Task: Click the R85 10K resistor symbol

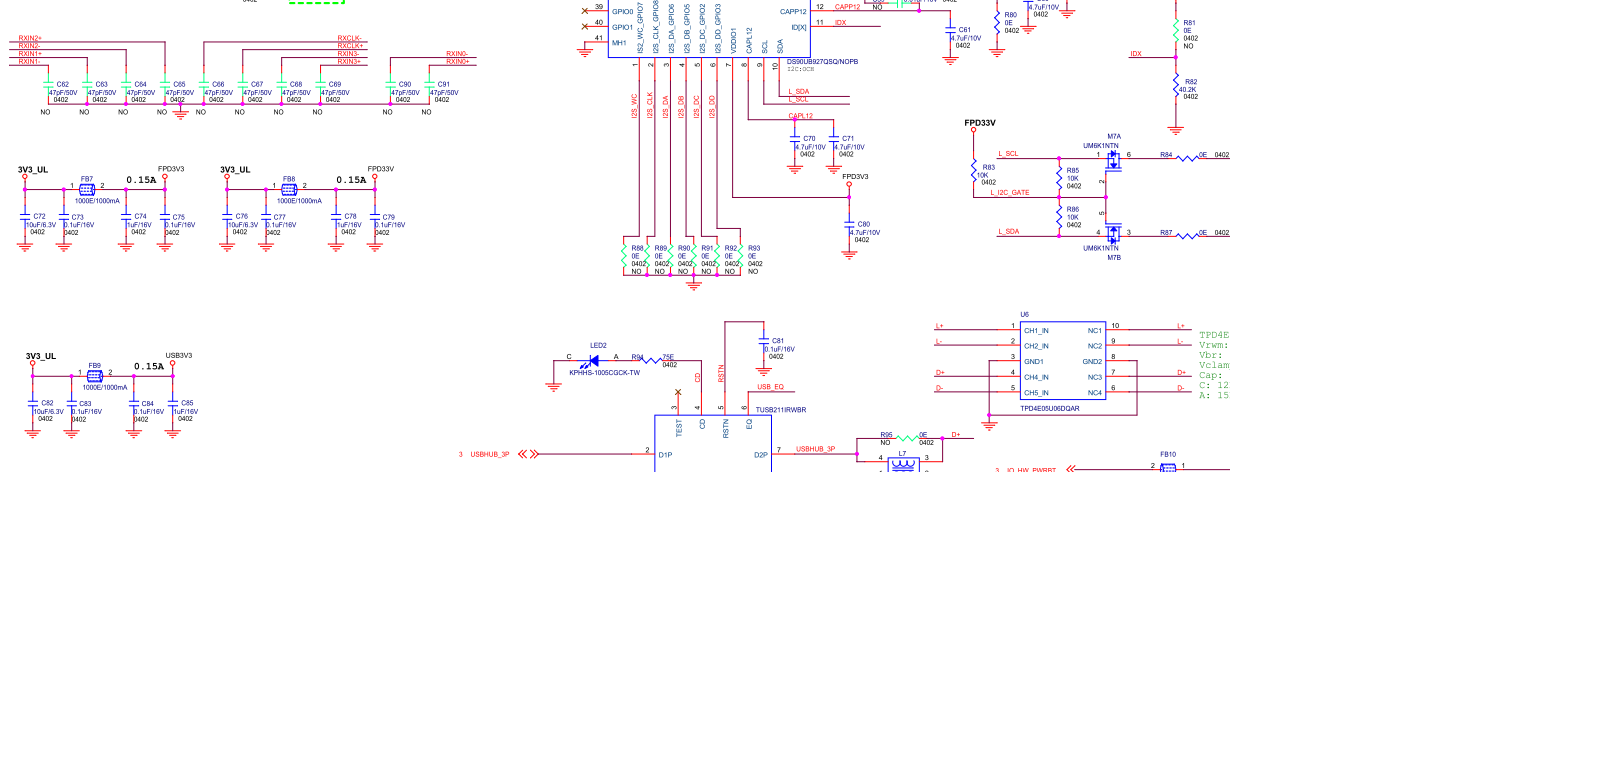Action: [1059, 178]
